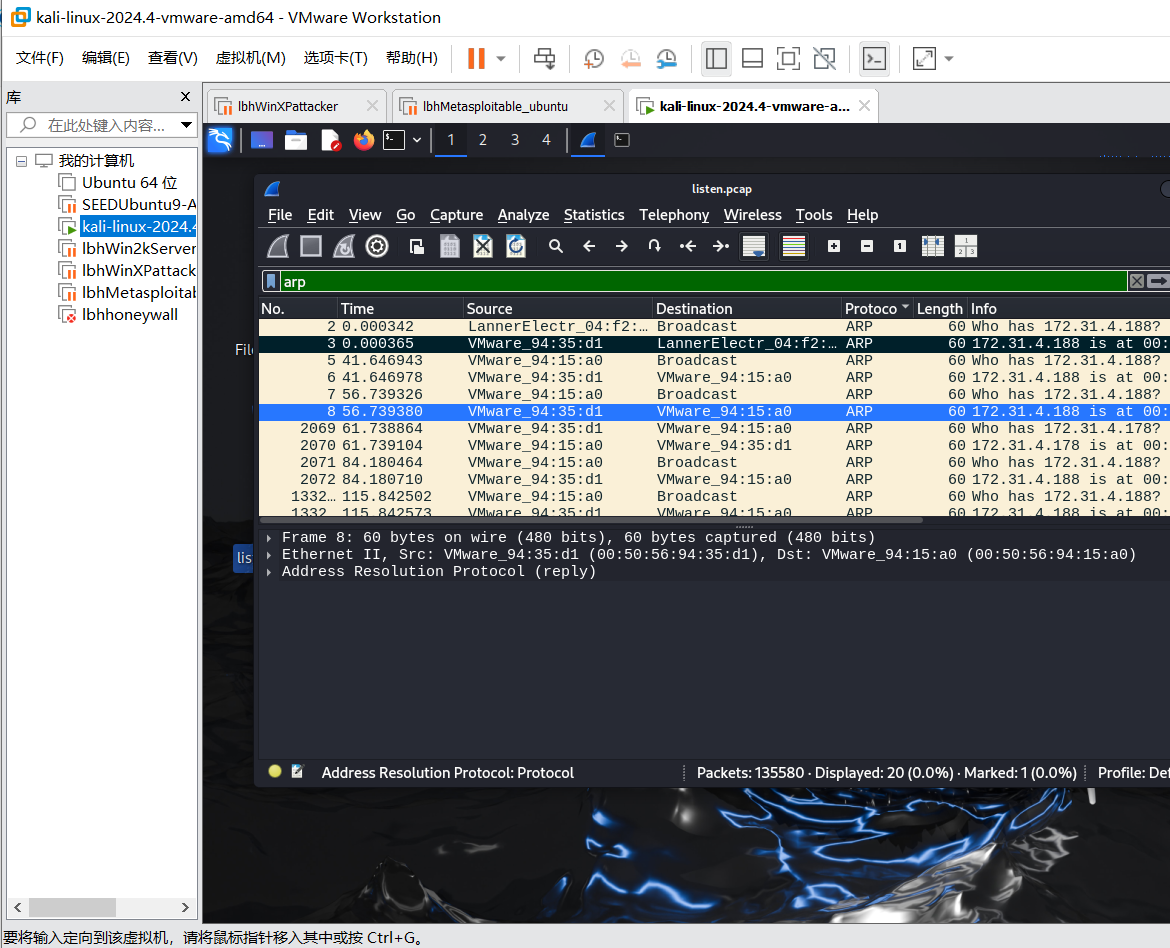Screen dimensions: 1170x948
Task: Zoom in the Wireshark text
Action: tap(834, 246)
